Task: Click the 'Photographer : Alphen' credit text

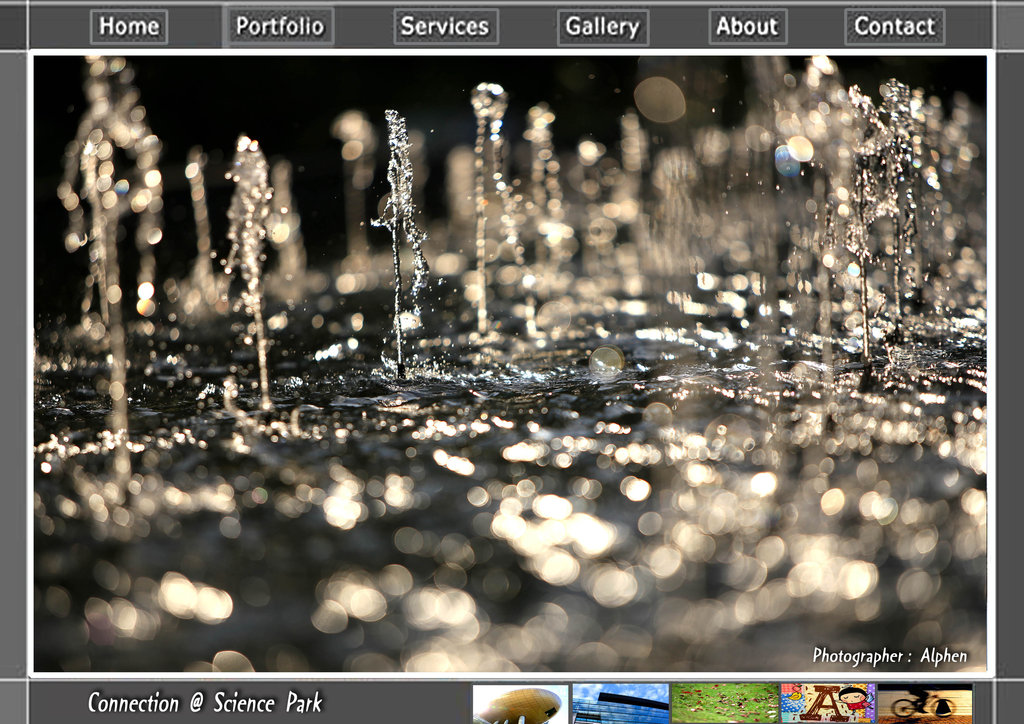Action: [889, 655]
